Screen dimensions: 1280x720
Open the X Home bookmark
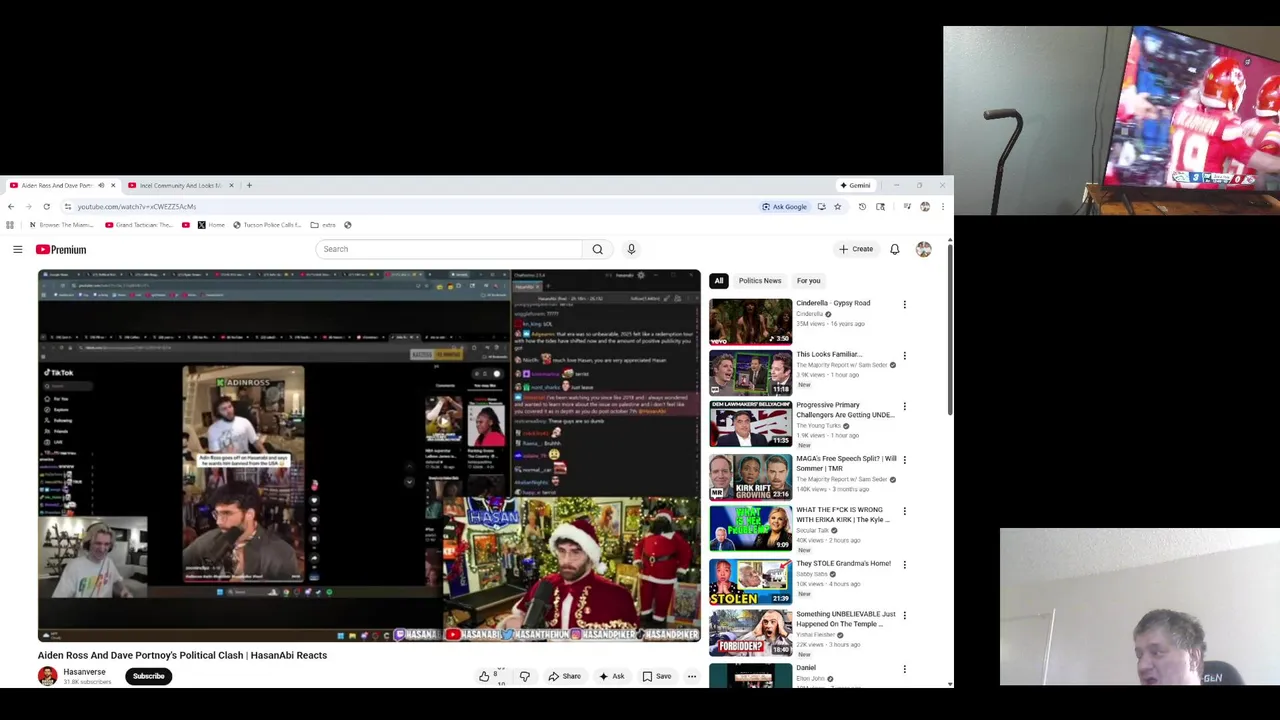tap(211, 225)
